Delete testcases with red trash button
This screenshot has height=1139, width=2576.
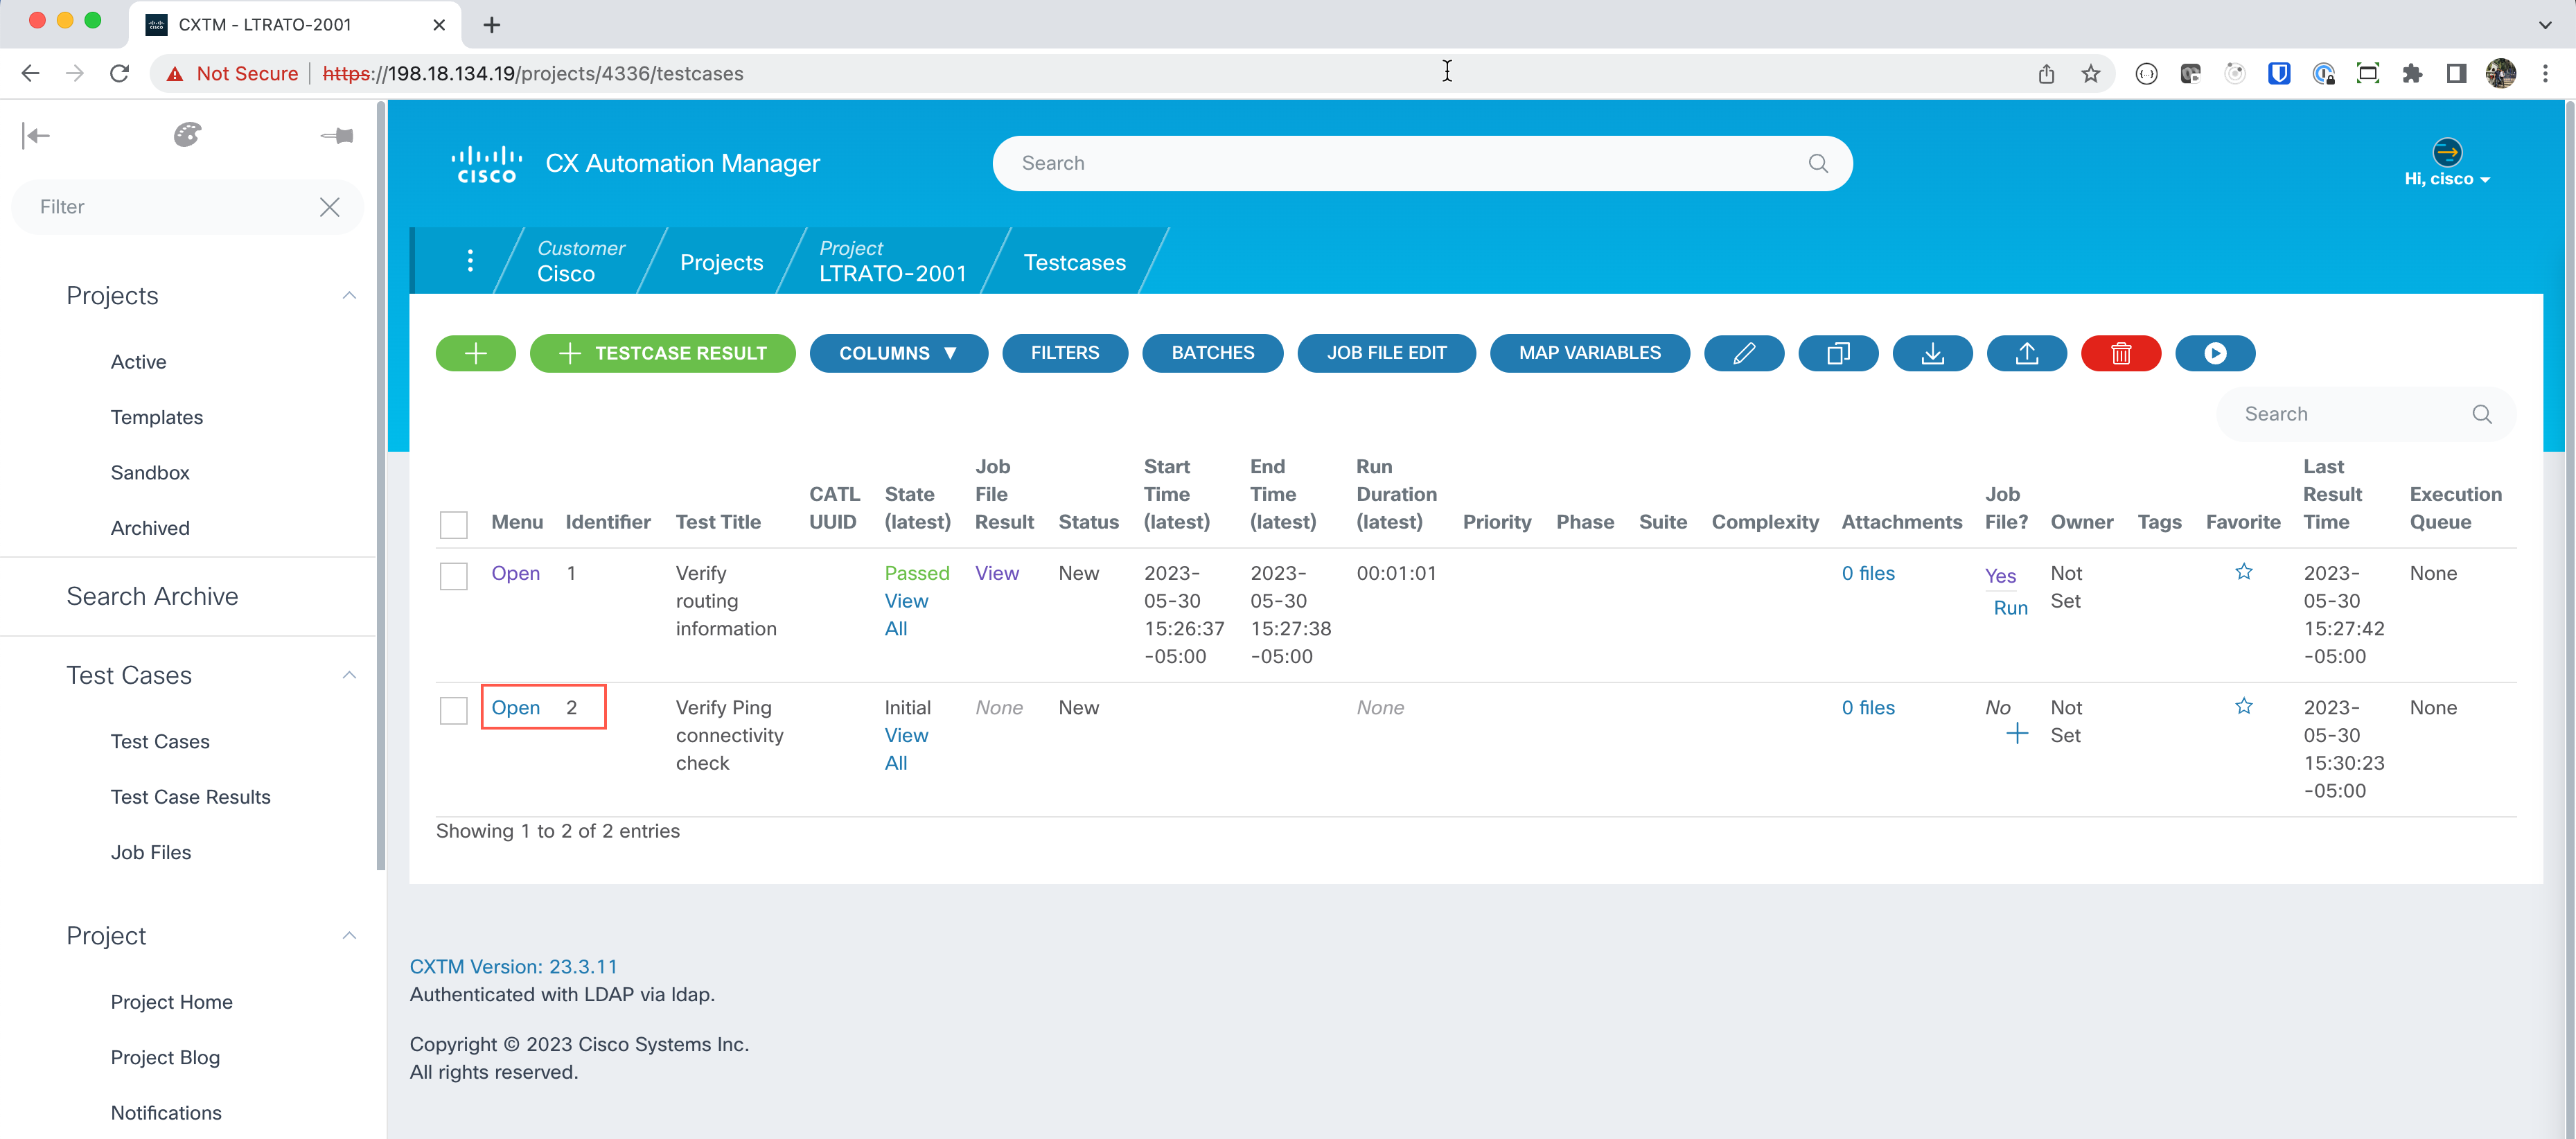(2121, 353)
